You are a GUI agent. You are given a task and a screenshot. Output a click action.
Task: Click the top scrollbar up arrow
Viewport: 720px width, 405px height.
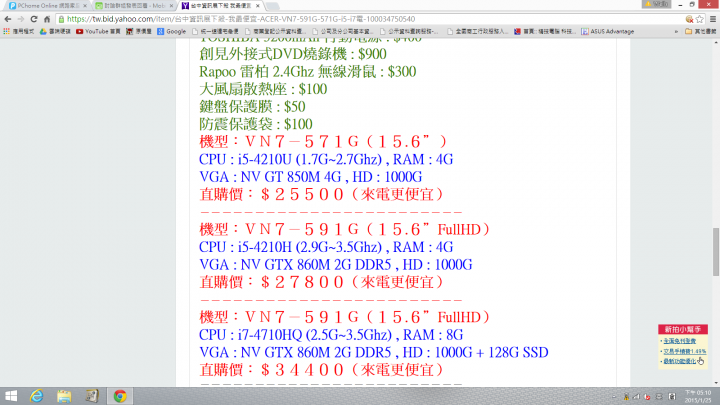point(716,42)
